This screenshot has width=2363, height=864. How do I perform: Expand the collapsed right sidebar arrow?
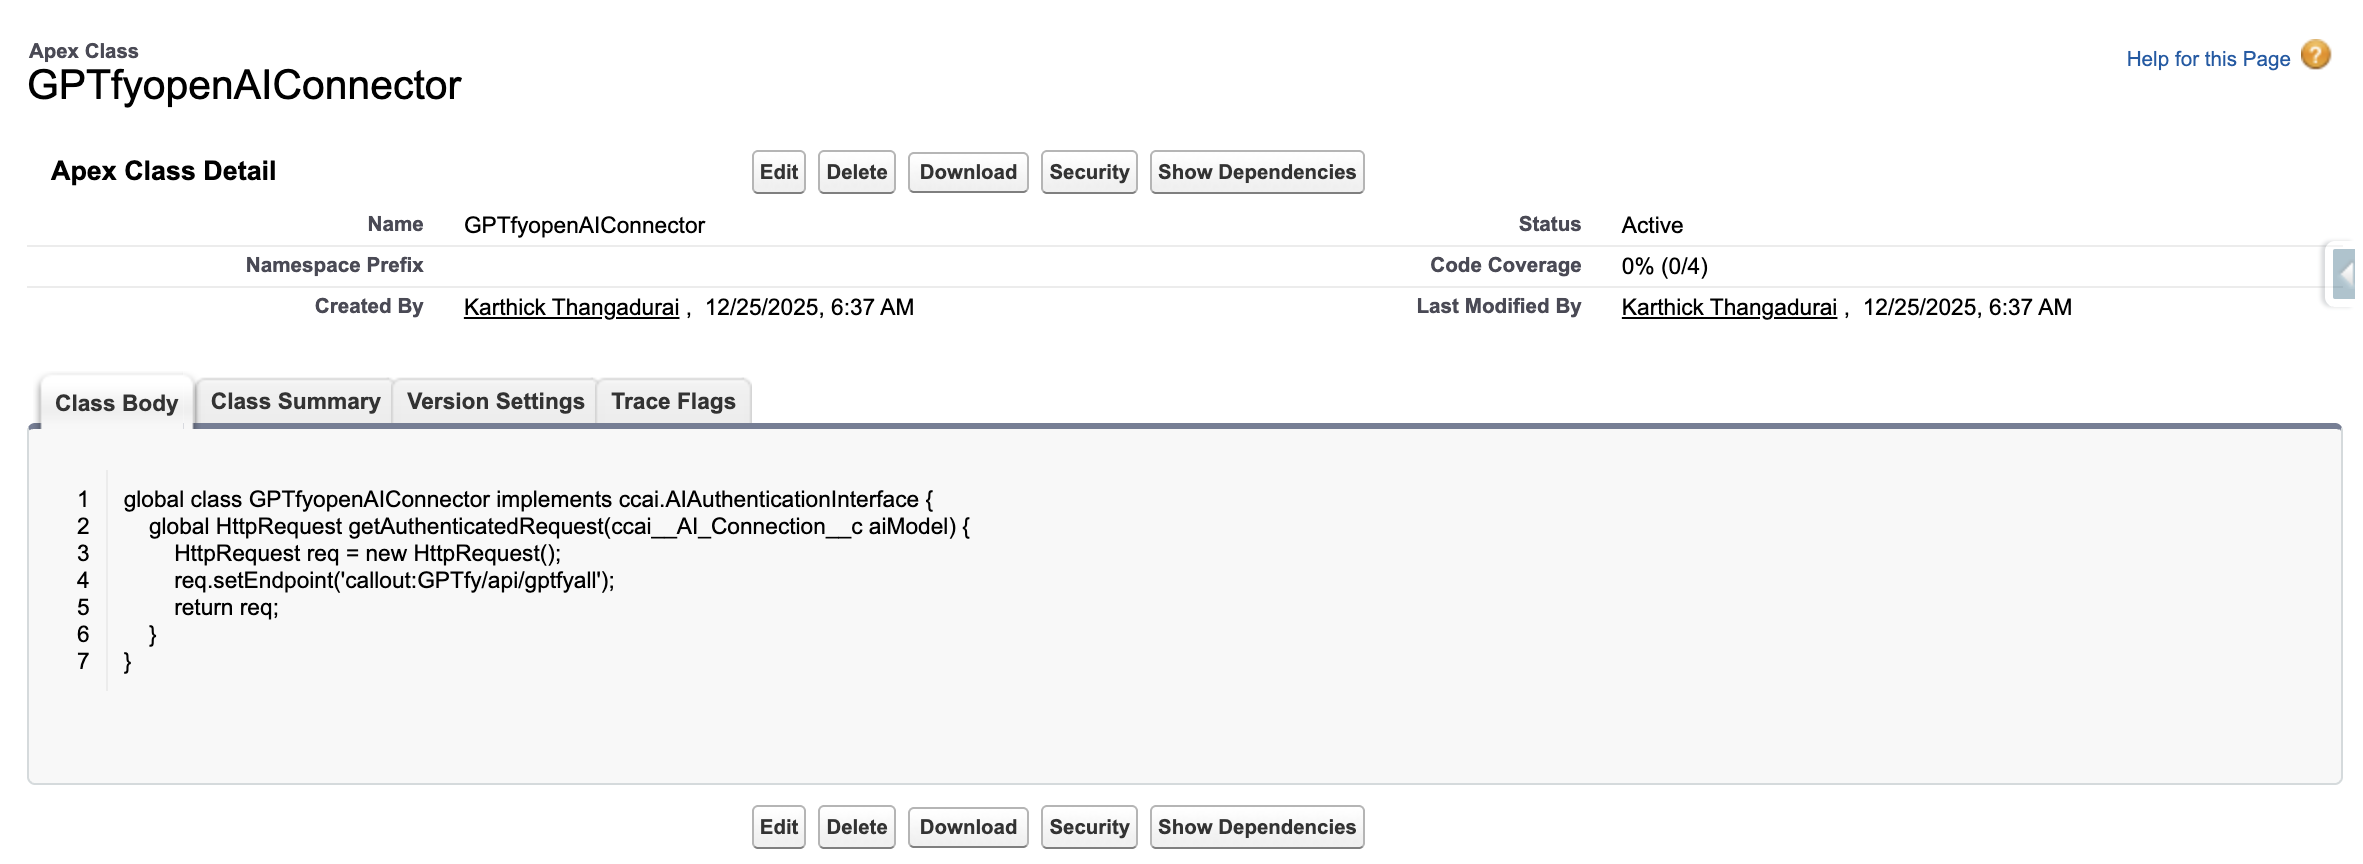pyautogui.click(x=2343, y=274)
